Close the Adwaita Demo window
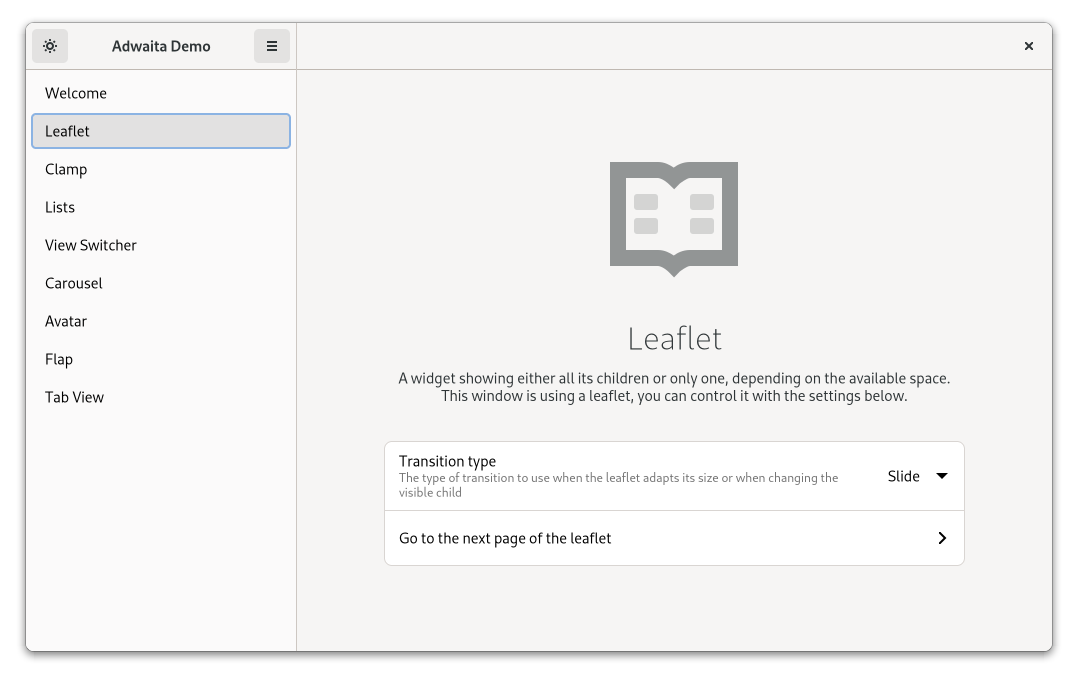Image resolution: width=1078 pixels, height=680 pixels. point(1028,46)
